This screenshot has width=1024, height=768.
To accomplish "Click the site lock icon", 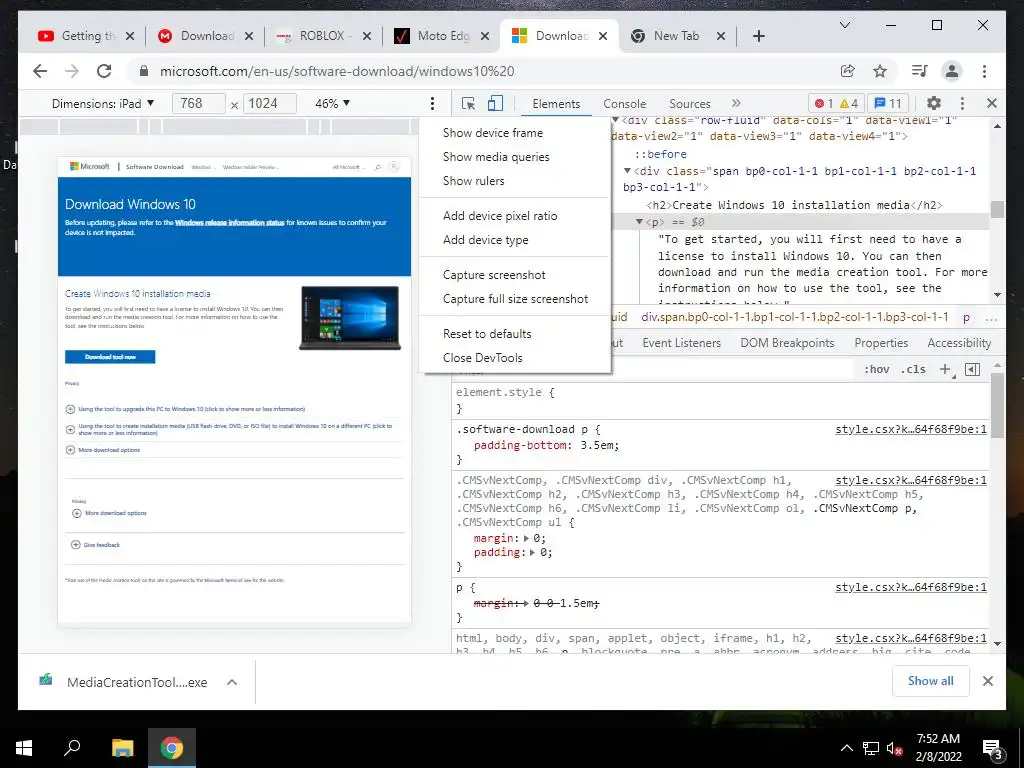I will tap(144, 71).
